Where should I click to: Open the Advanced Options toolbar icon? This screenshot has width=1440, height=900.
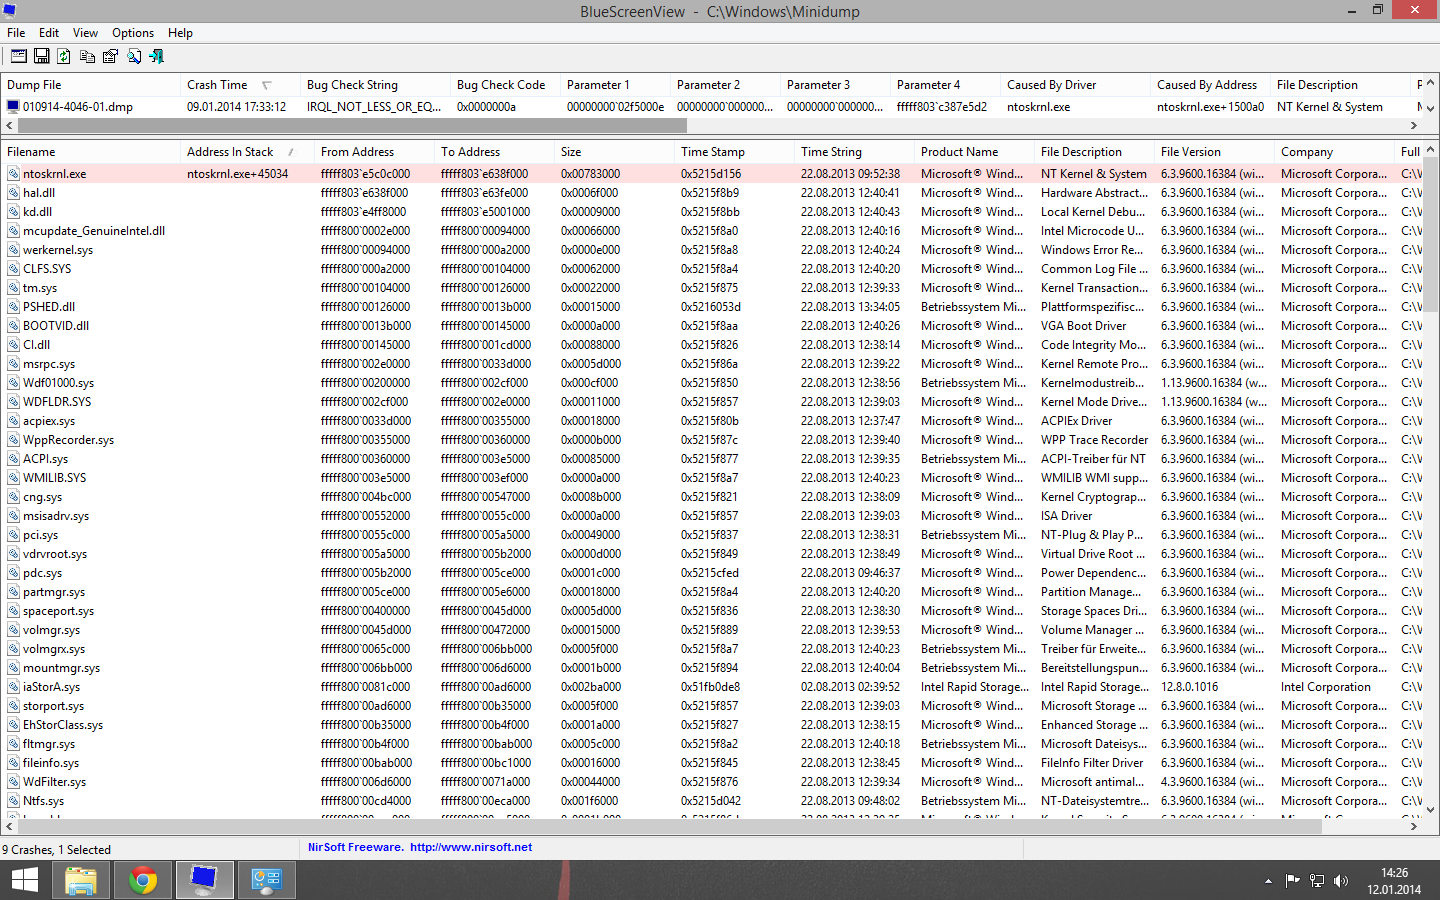19,56
